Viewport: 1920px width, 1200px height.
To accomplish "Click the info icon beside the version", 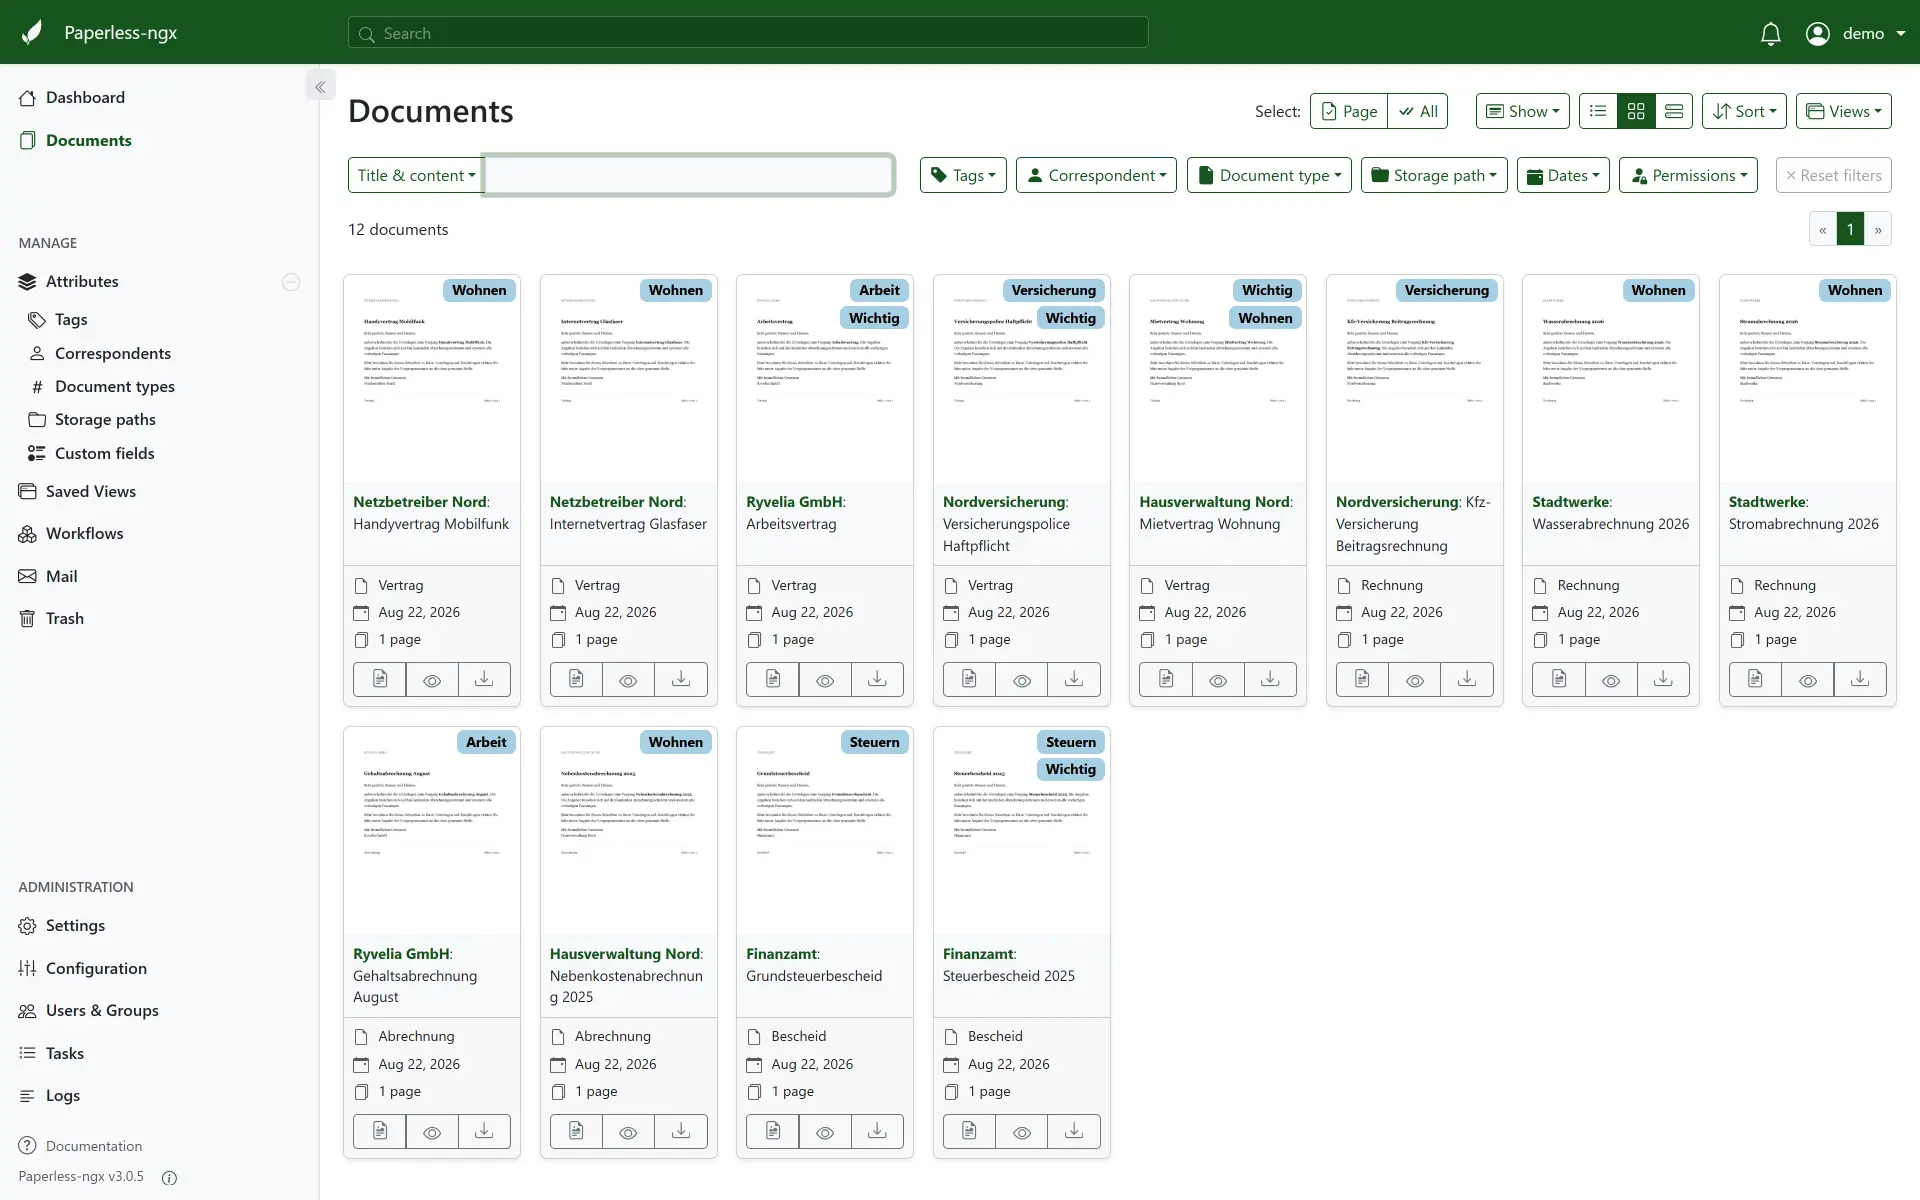I will [169, 1178].
